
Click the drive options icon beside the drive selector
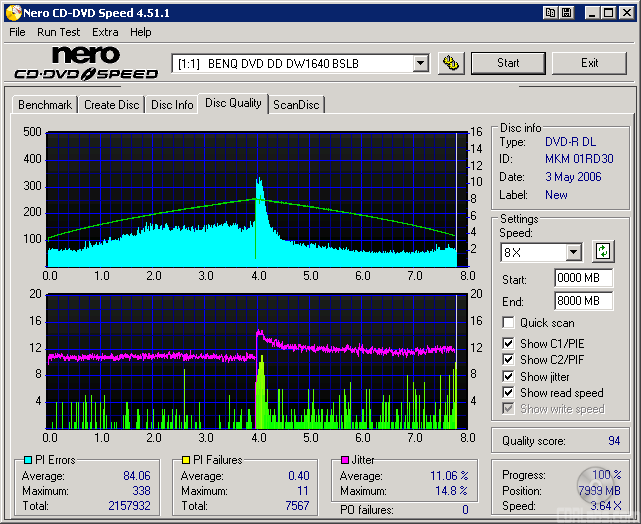pos(451,63)
